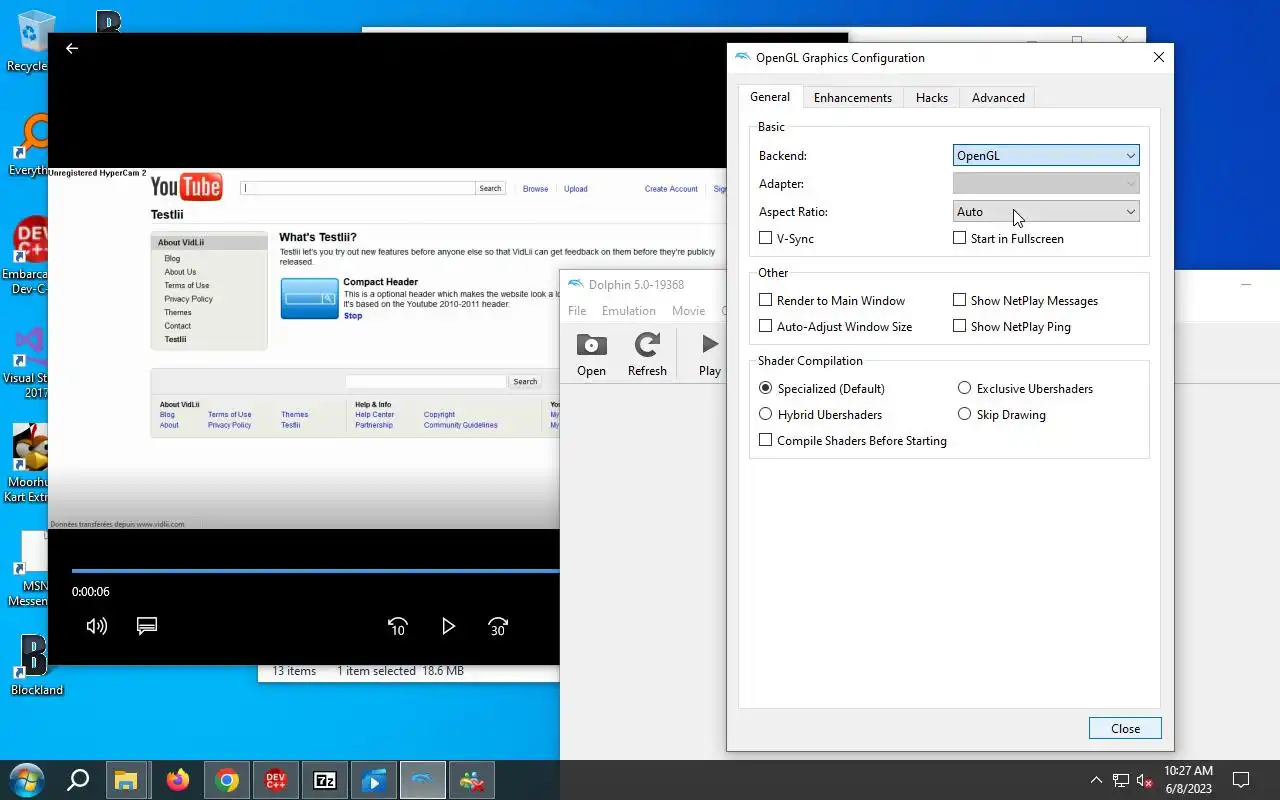
Task: Click the muted speaker tray icon
Action: (1146, 780)
